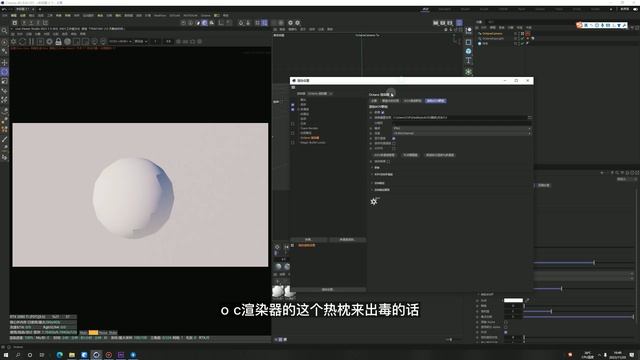
Task: Click the Task View taskbar icon
Action: coord(42,355)
